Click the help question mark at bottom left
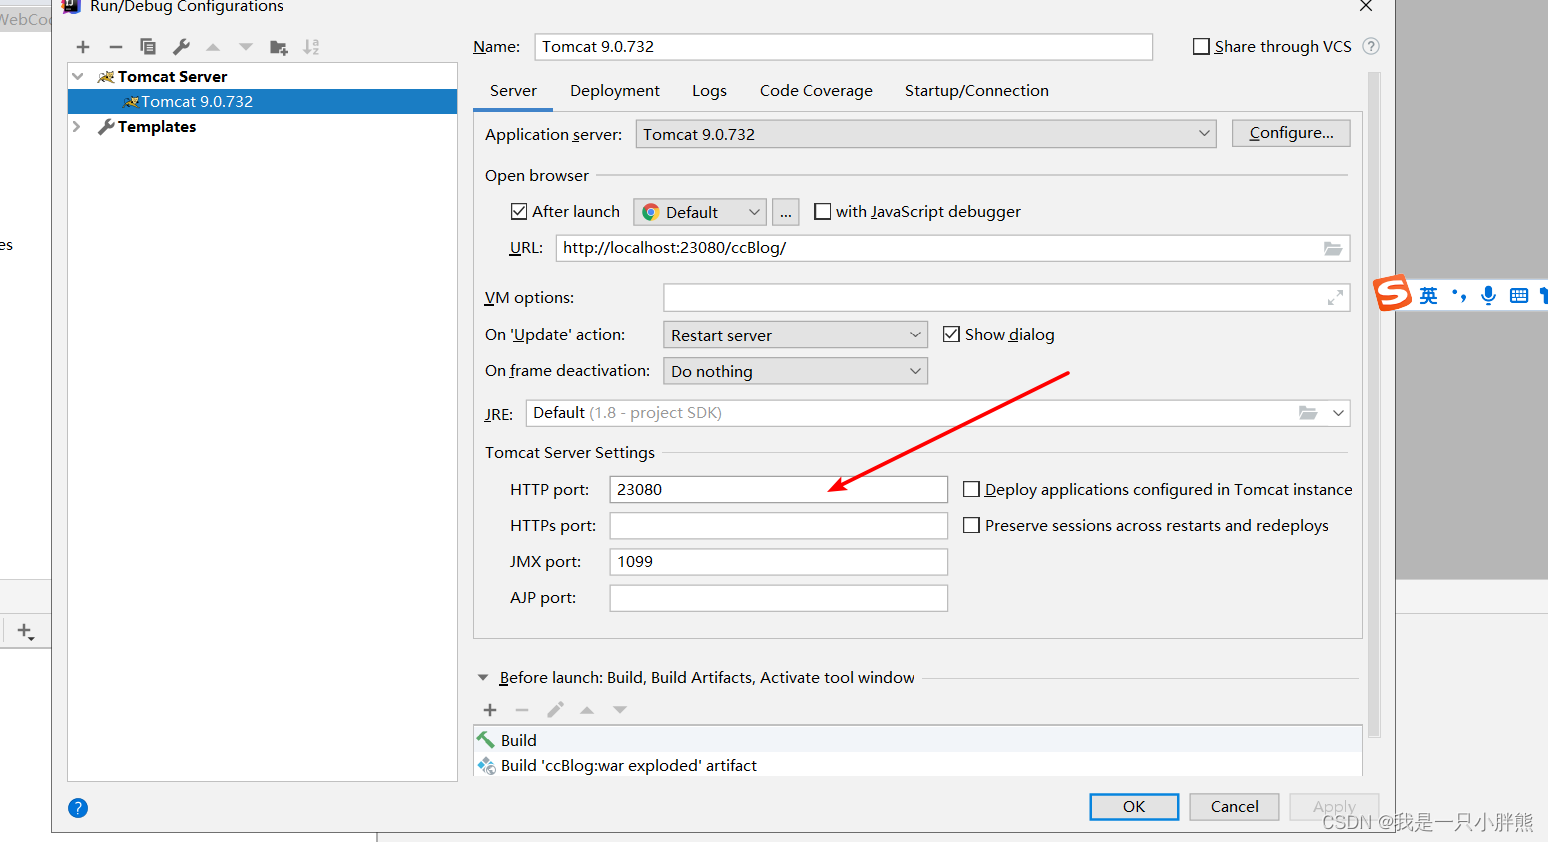The width and height of the screenshot is (1548, 842). (78, 808)
